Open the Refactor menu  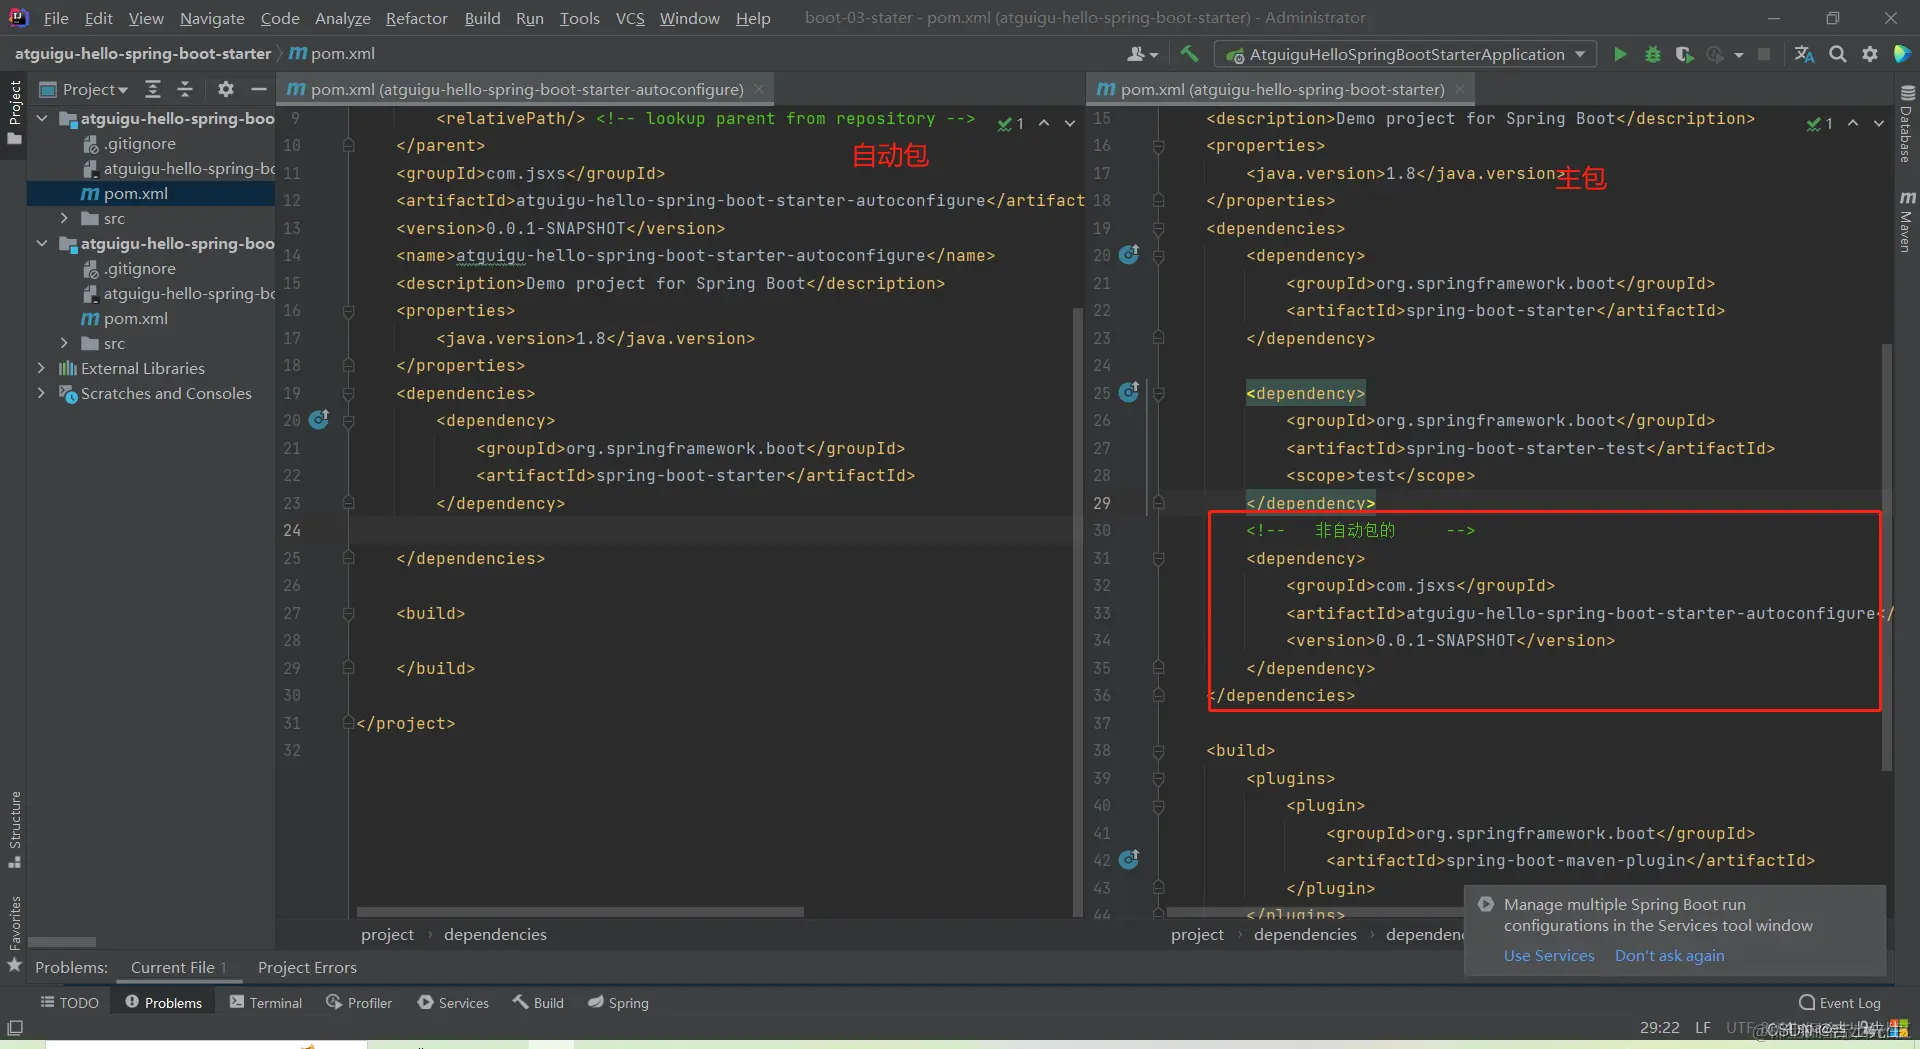[416, 18]
